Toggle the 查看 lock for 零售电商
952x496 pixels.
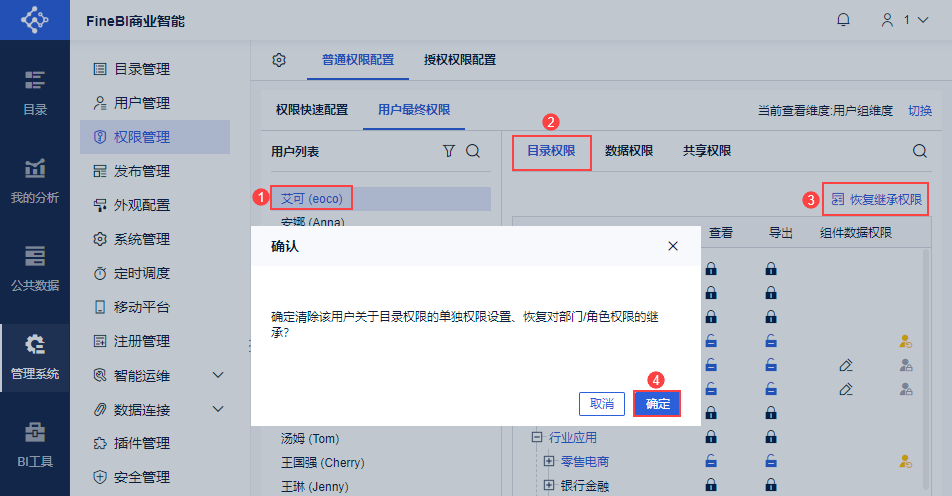click(711, 461)
